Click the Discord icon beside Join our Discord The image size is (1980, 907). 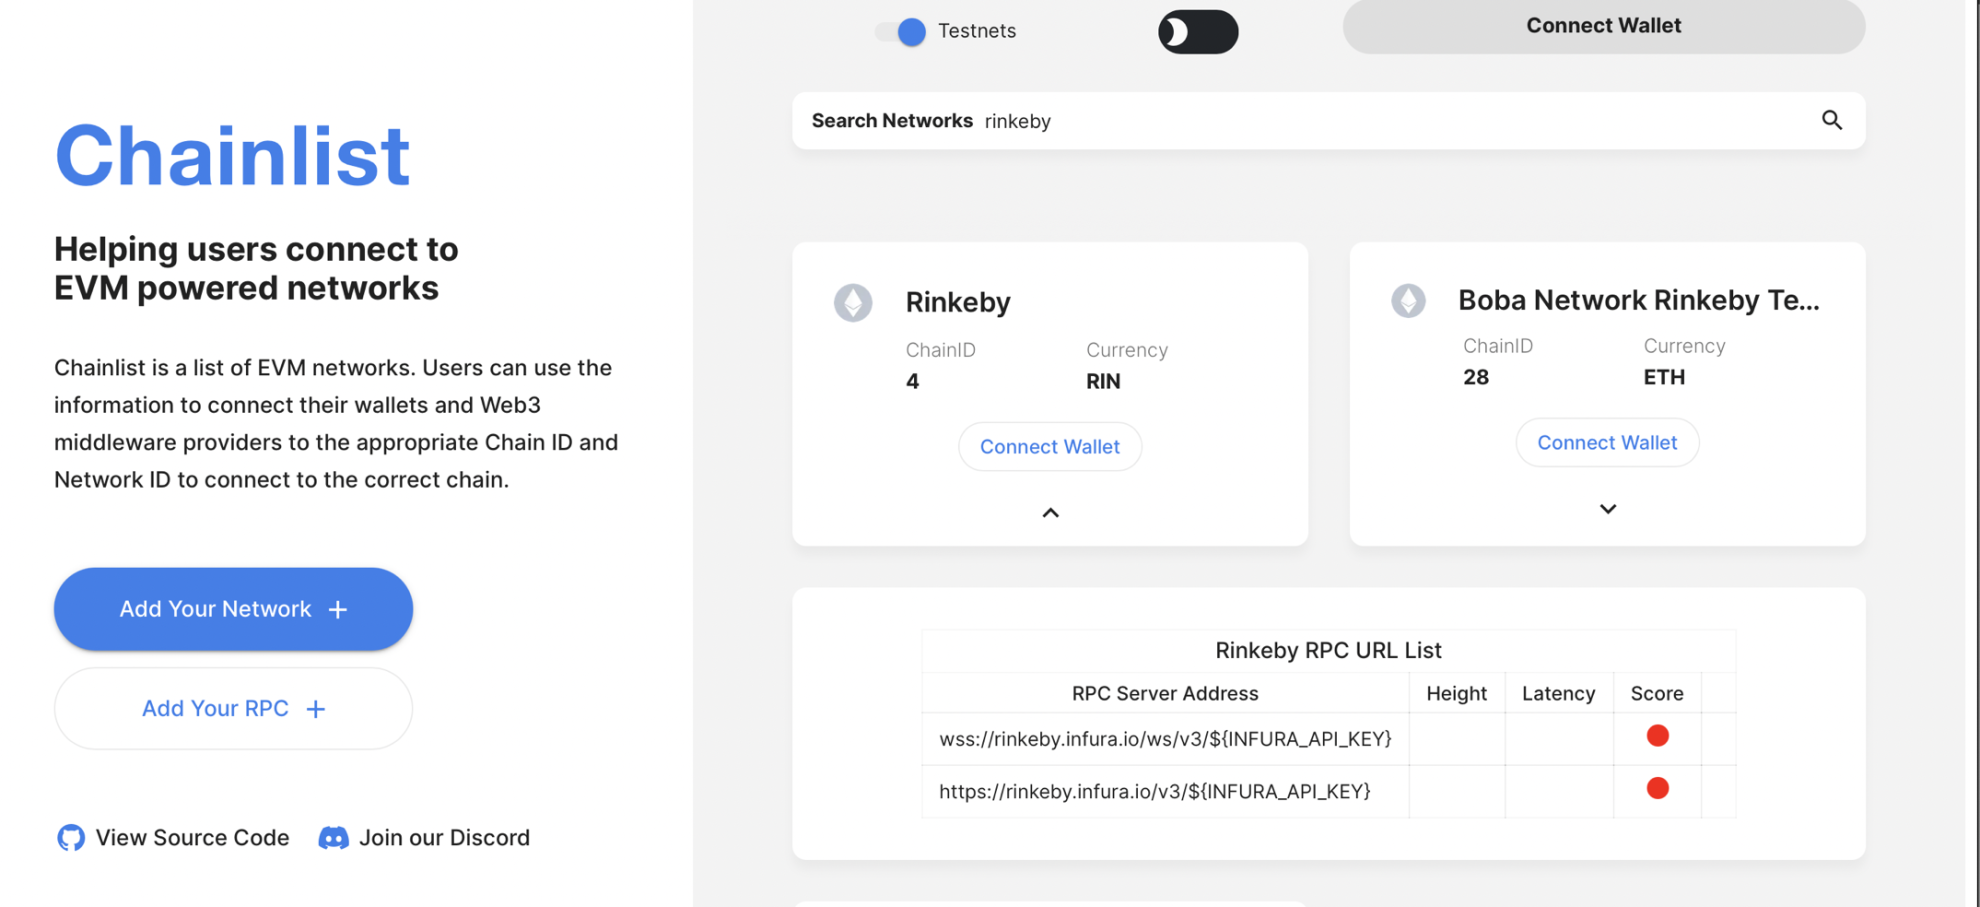coord(333,837)
